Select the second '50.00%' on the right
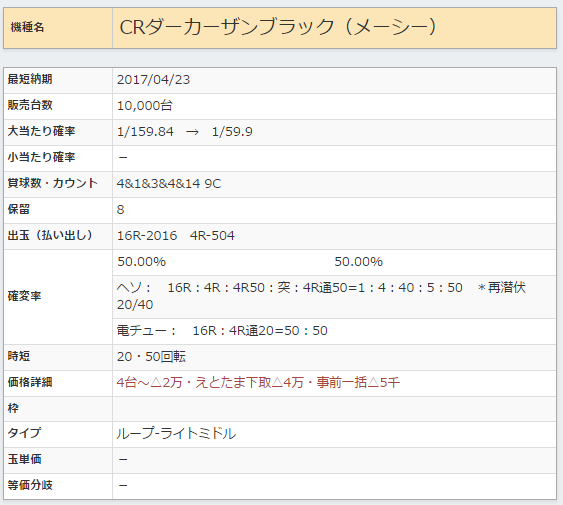Image resolution: width=563 pixels, height=505 pixels. 359,262
